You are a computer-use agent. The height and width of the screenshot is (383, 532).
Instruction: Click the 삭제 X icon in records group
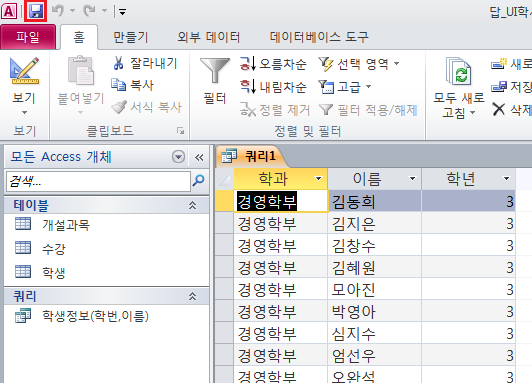[x=499, y=109]
